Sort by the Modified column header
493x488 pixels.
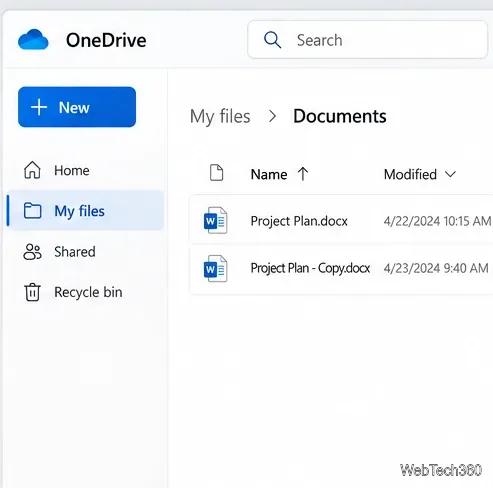410,174
